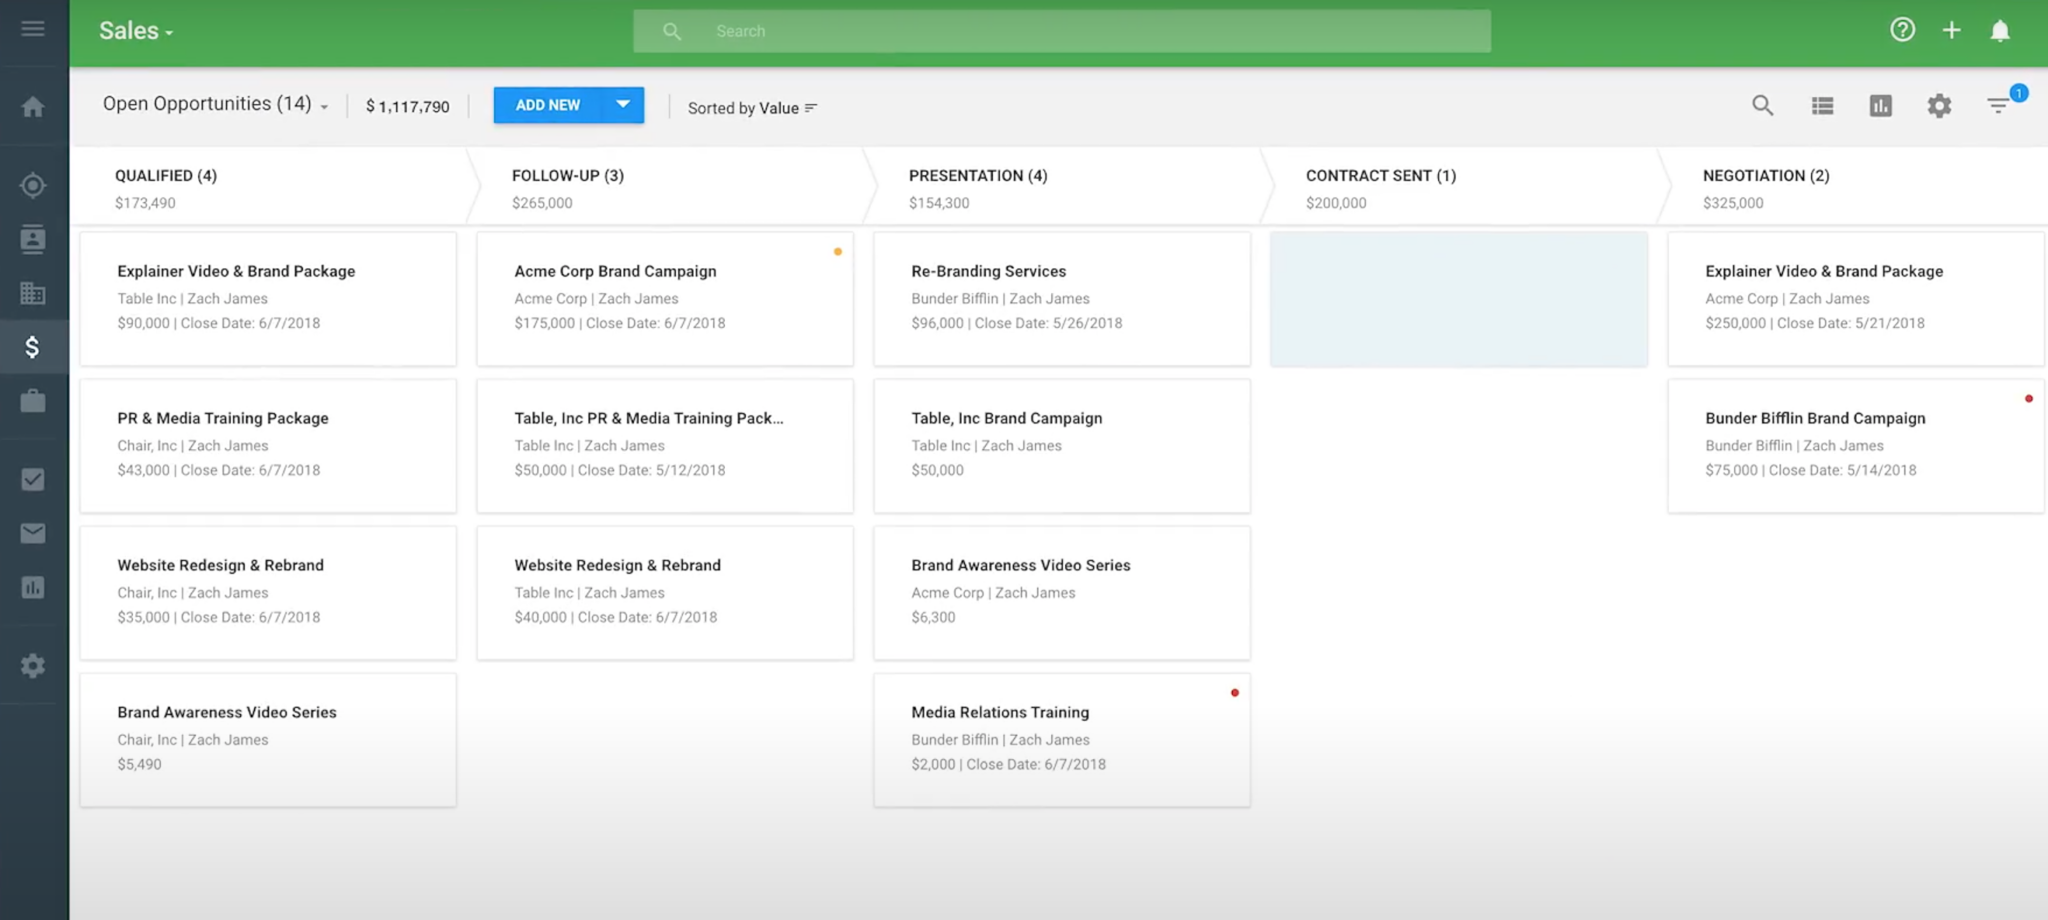
Task: Switch to list view of opportunities
Action: pyautogui.click(x=1822, y=105)
